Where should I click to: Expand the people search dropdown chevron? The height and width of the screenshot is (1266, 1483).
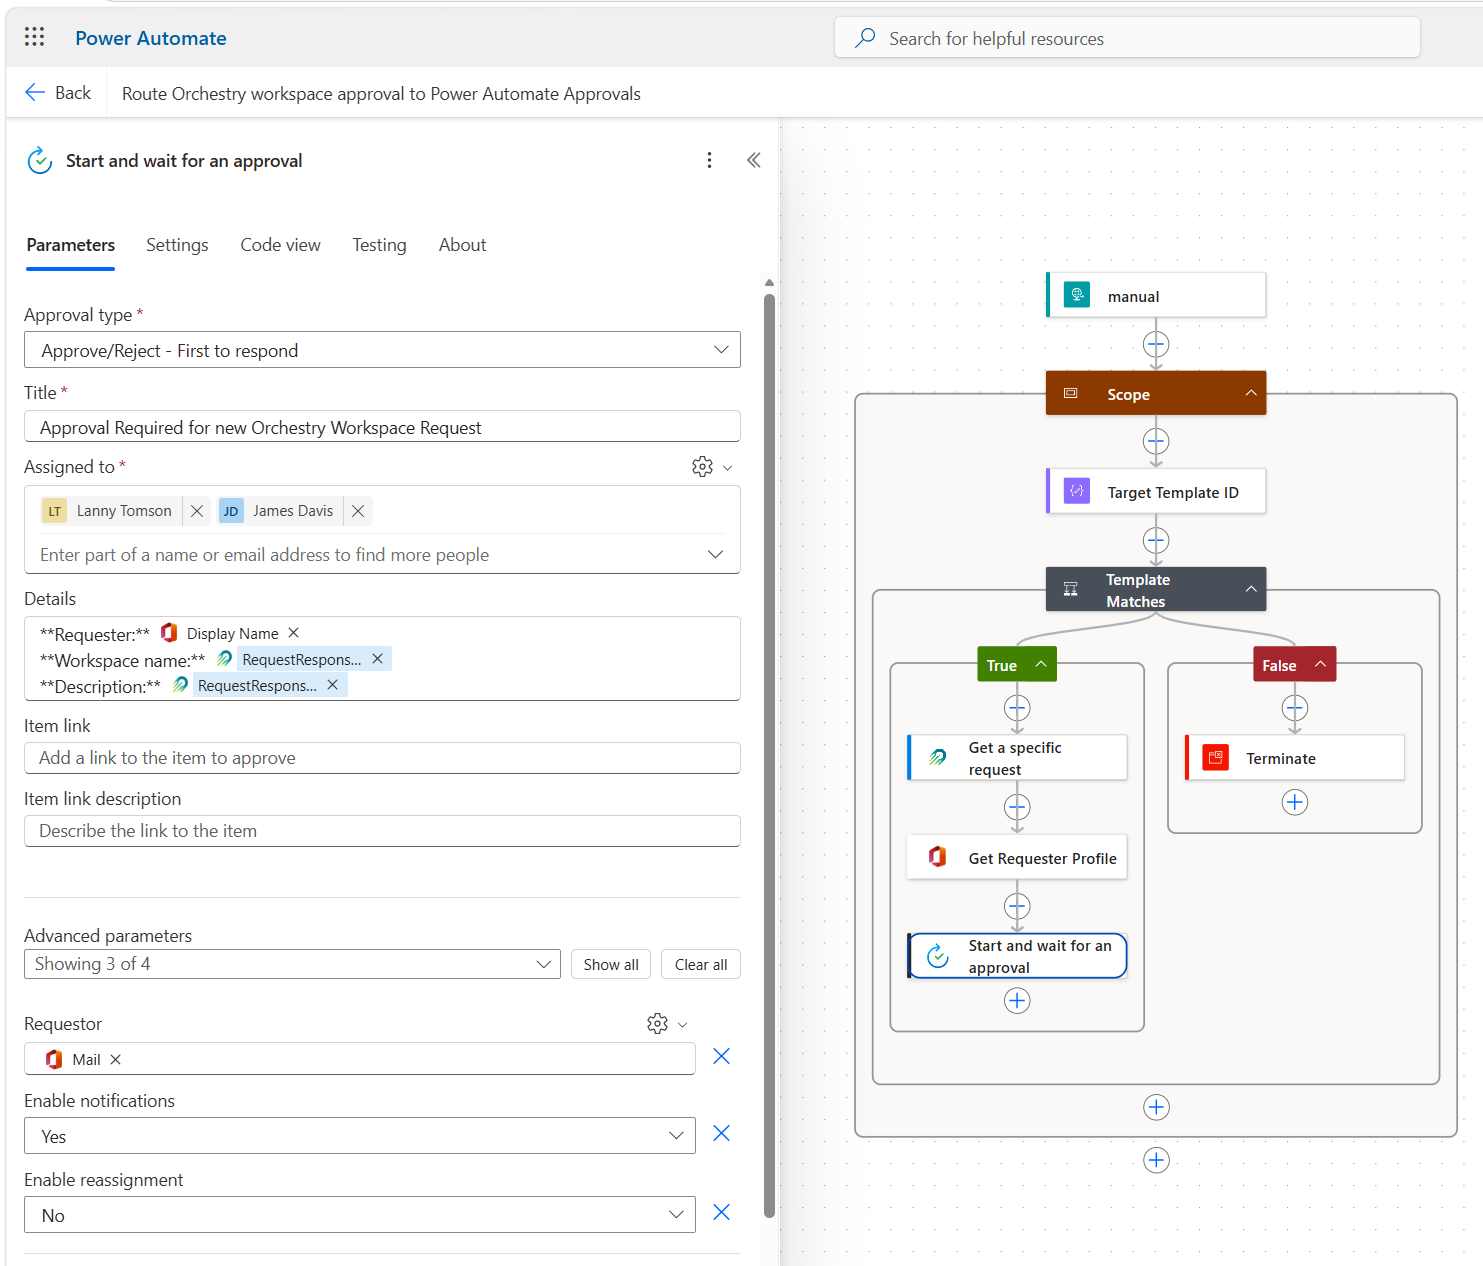click(715, 554)
